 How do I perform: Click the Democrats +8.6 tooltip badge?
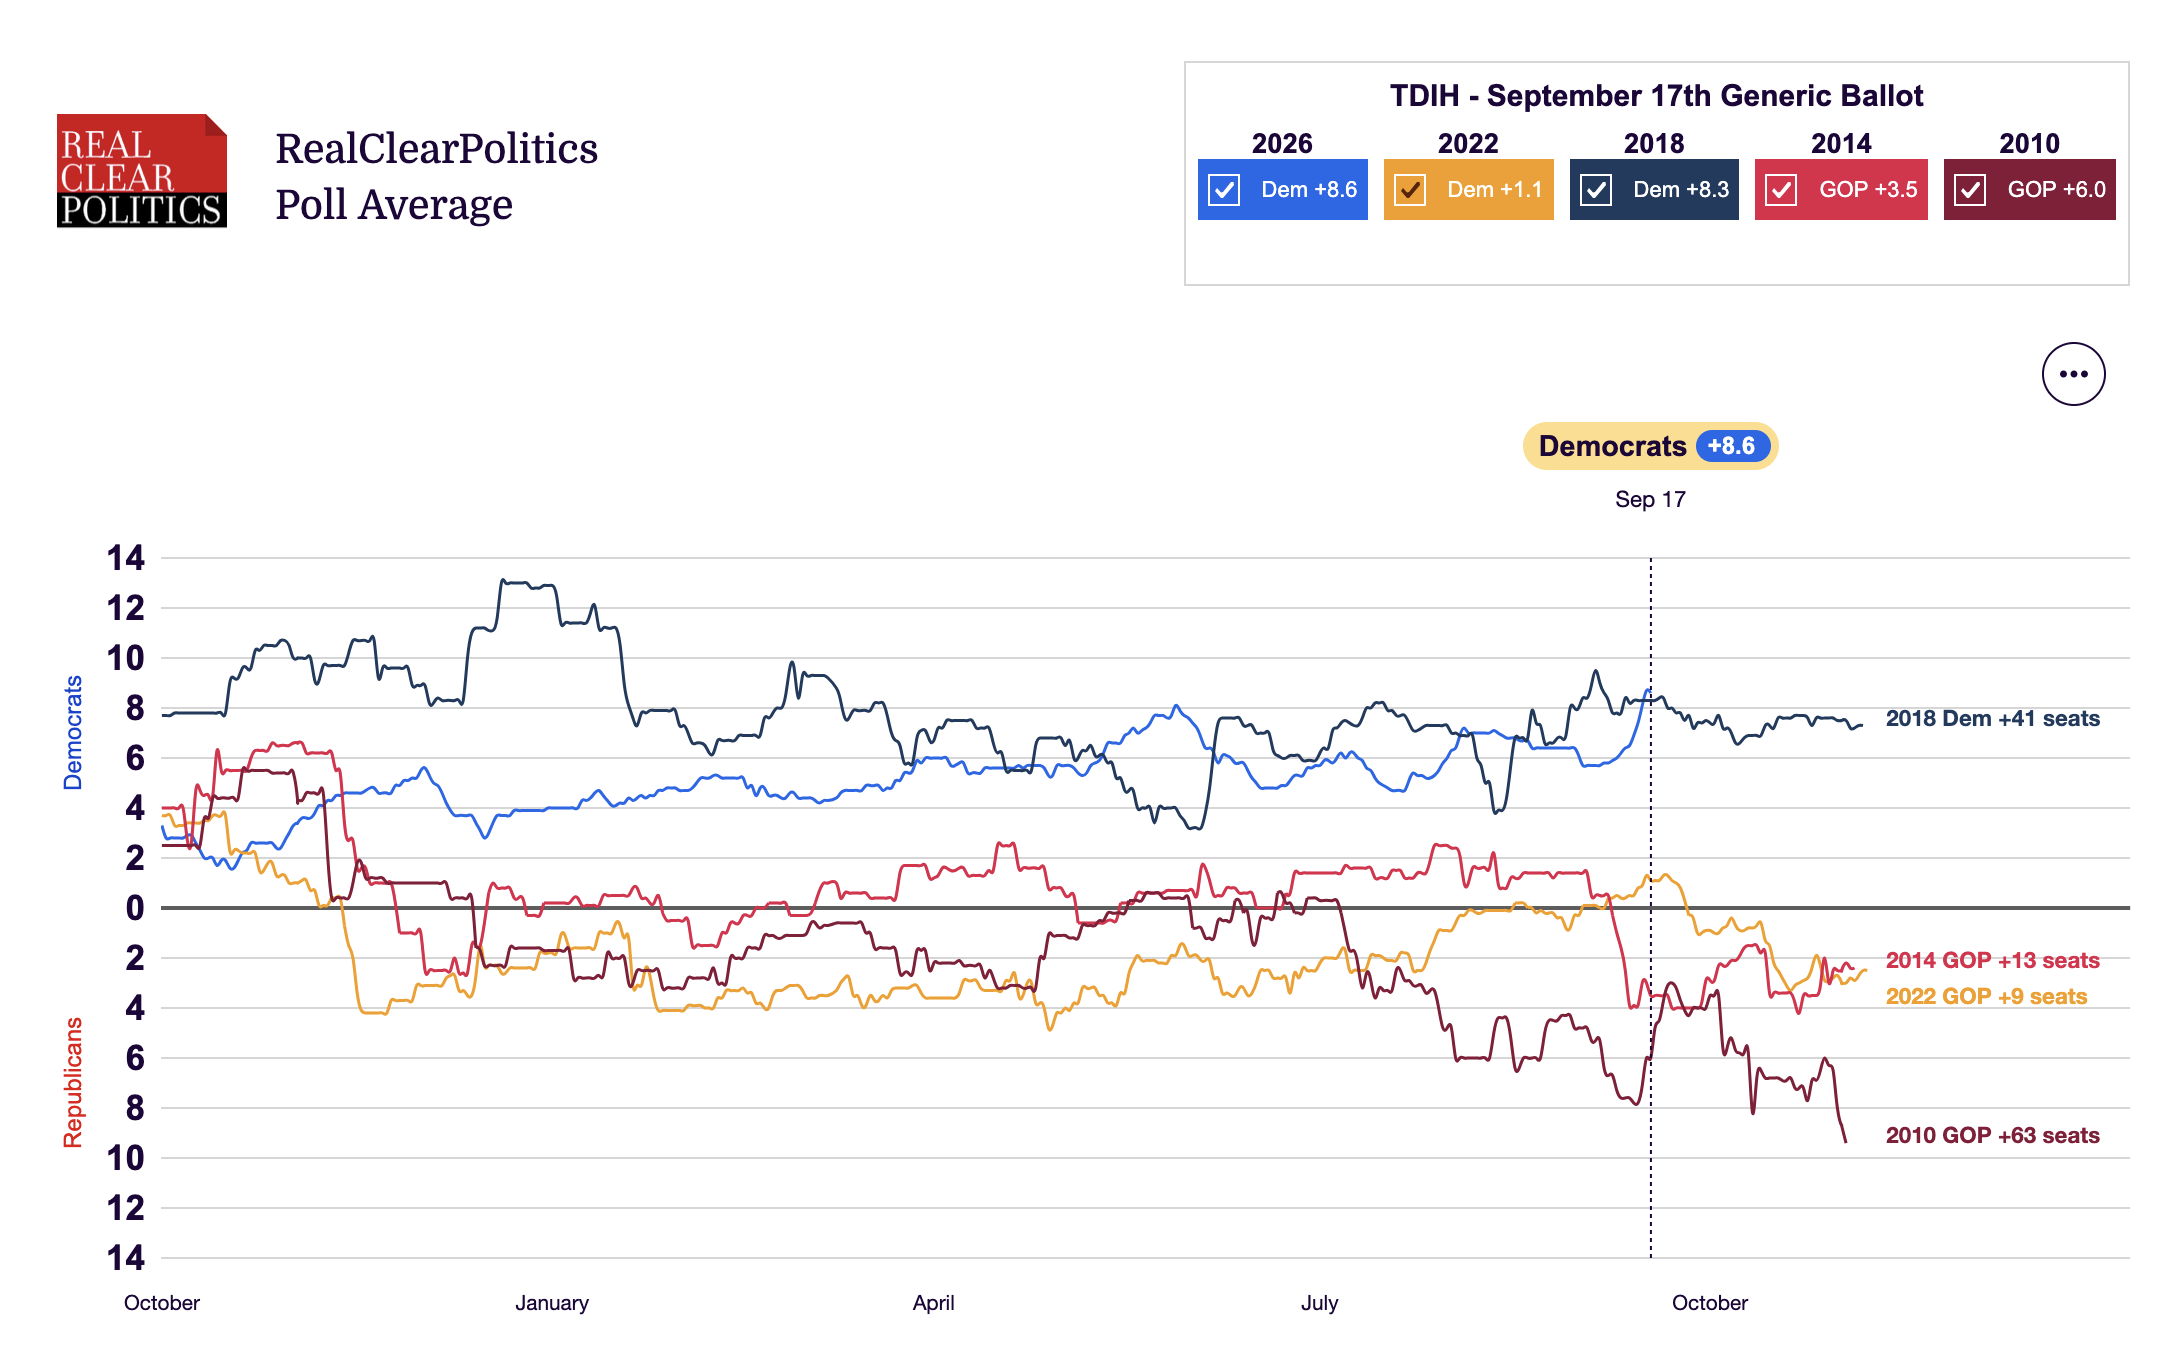[1650, 446]
